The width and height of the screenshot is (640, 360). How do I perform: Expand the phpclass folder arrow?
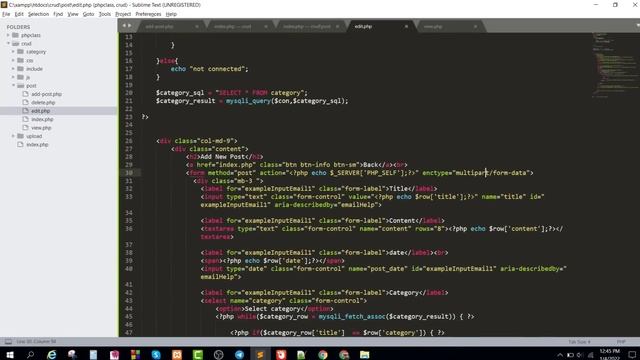tap(8, 36)
